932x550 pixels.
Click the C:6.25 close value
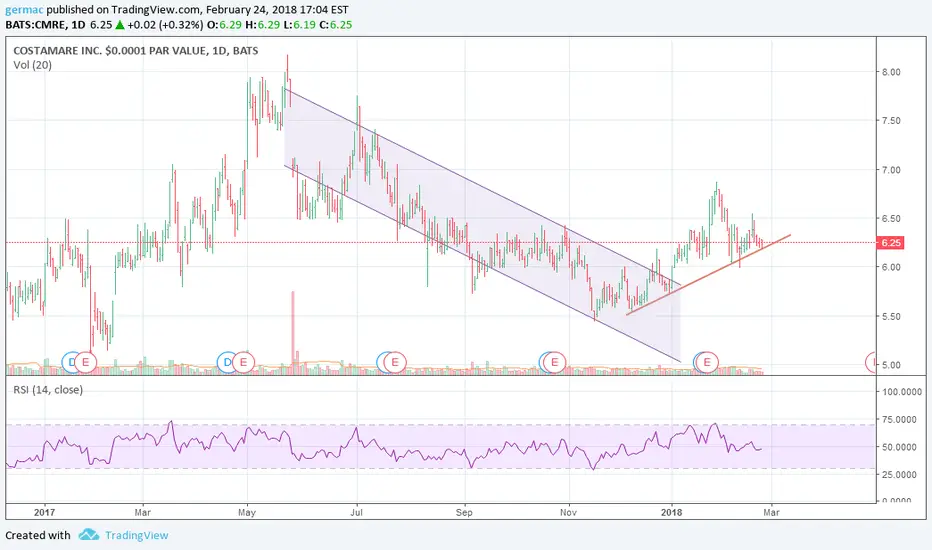[x=335, y=25]
